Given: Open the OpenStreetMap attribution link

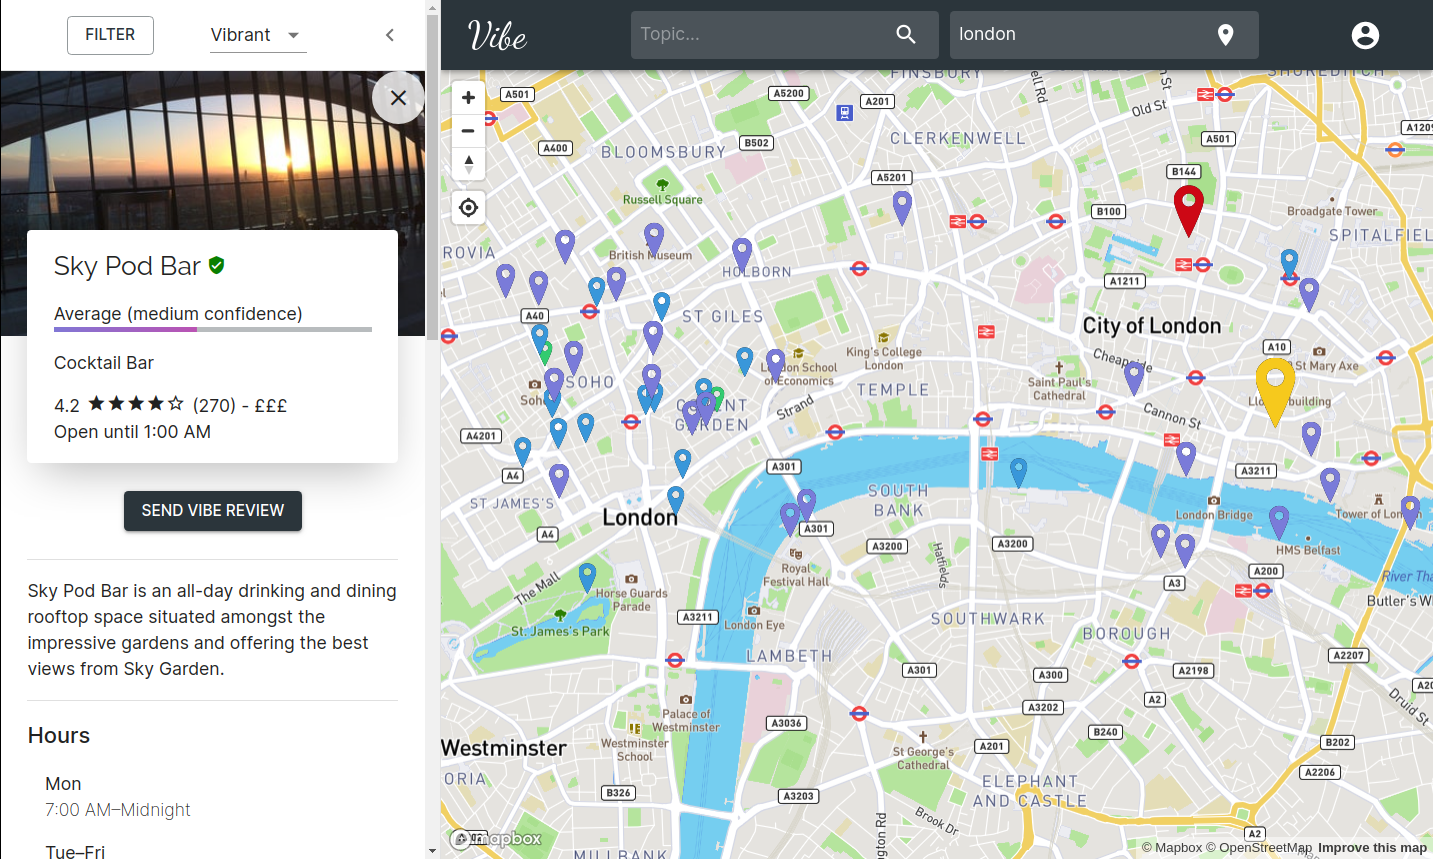Looking at the screenshot, I should pyautogui.click(x=1259, y=848).
